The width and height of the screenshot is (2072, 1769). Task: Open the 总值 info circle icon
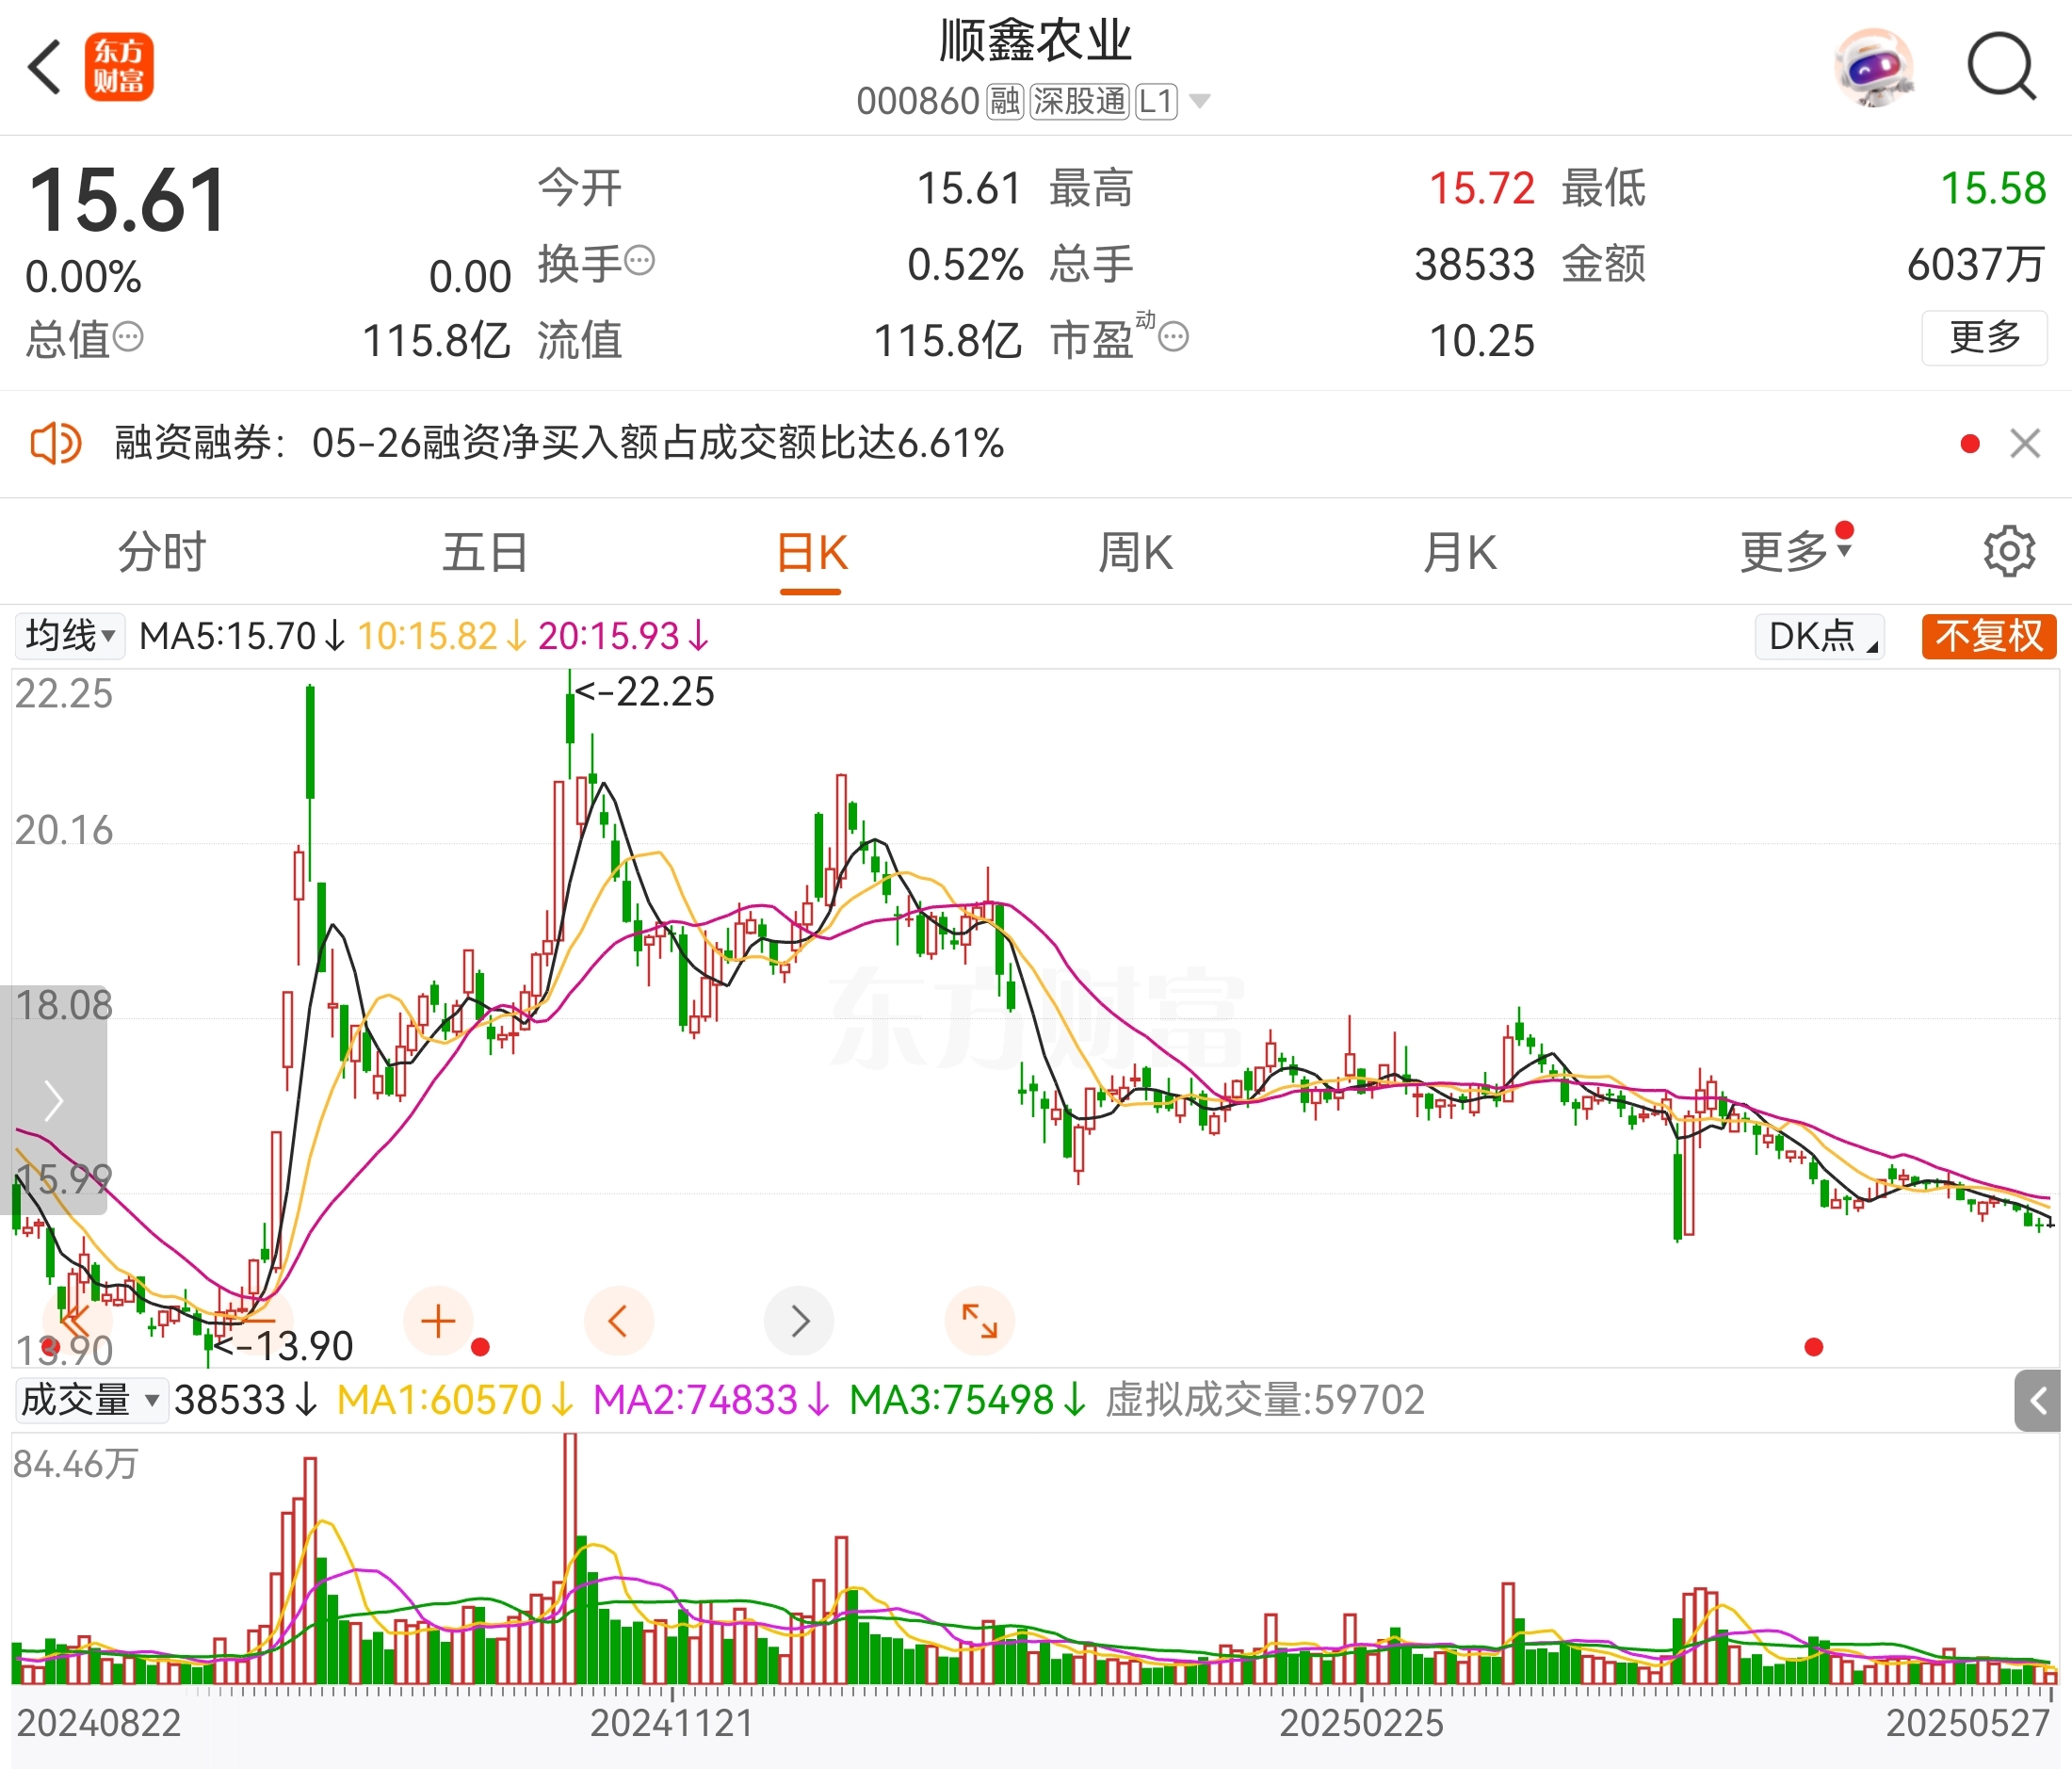click(x=128, y=337)
